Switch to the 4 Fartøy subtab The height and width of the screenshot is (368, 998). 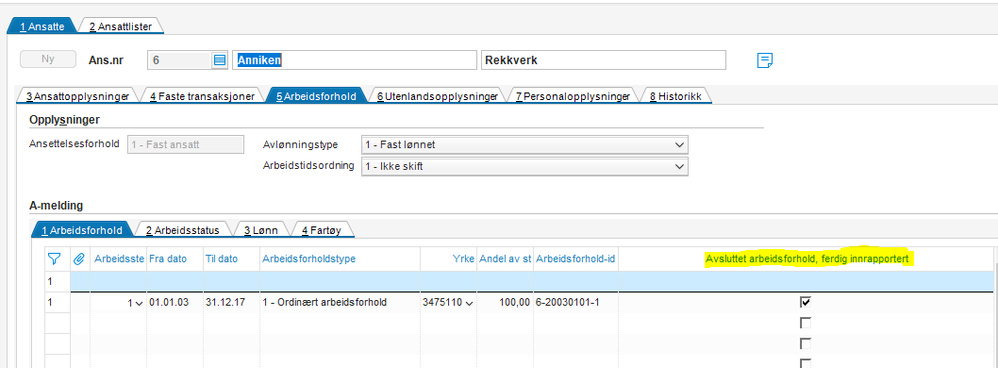[x=321, y=230]
